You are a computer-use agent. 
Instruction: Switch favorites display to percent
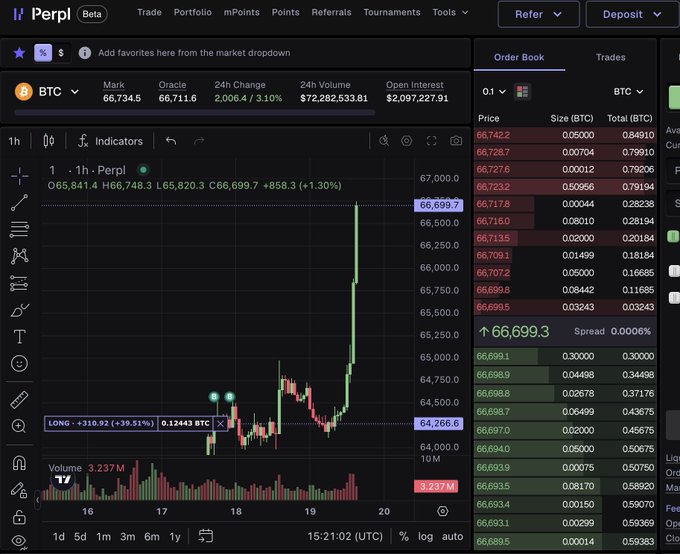click(43, 53)
